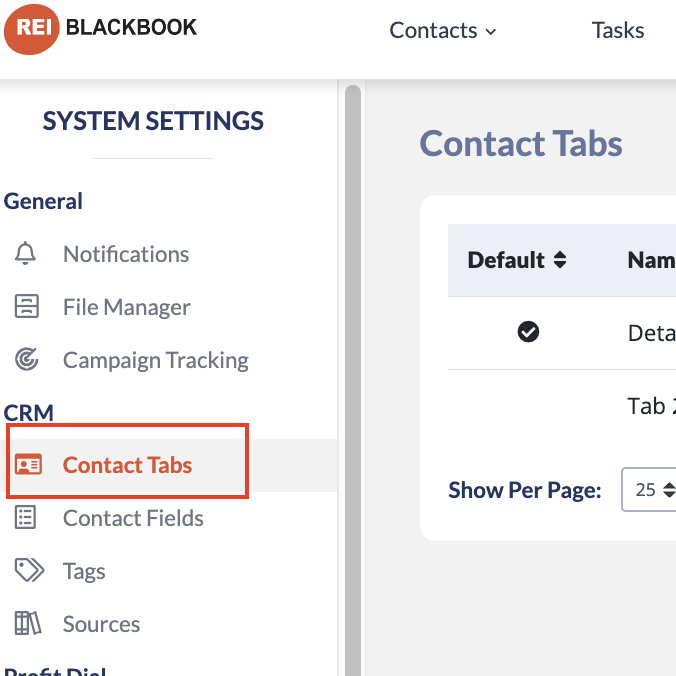Open the Tasks menu item
The height and width of the screenshot is (676, 676).
coord(618,31)
